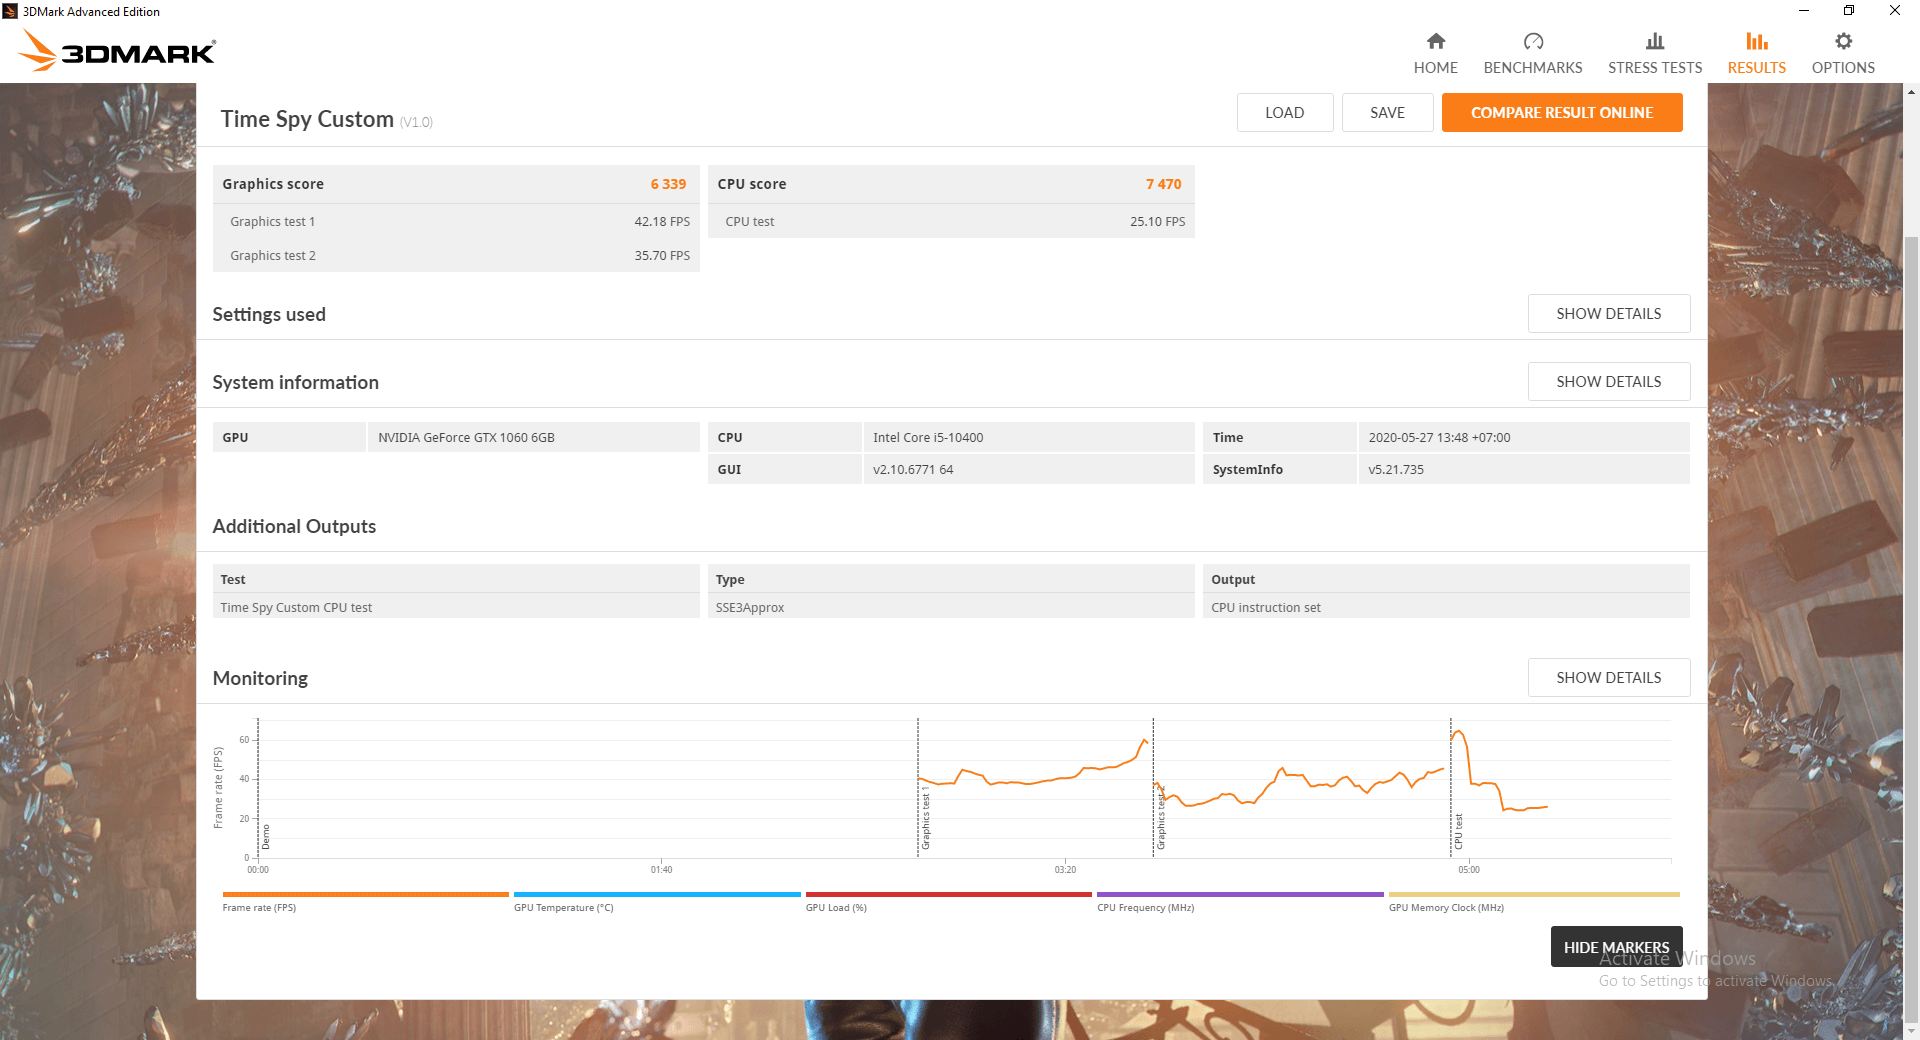This screenshot has width=1920, height=1040.
Task: Click the Demo marker on the chart
Action: [266, 837]
